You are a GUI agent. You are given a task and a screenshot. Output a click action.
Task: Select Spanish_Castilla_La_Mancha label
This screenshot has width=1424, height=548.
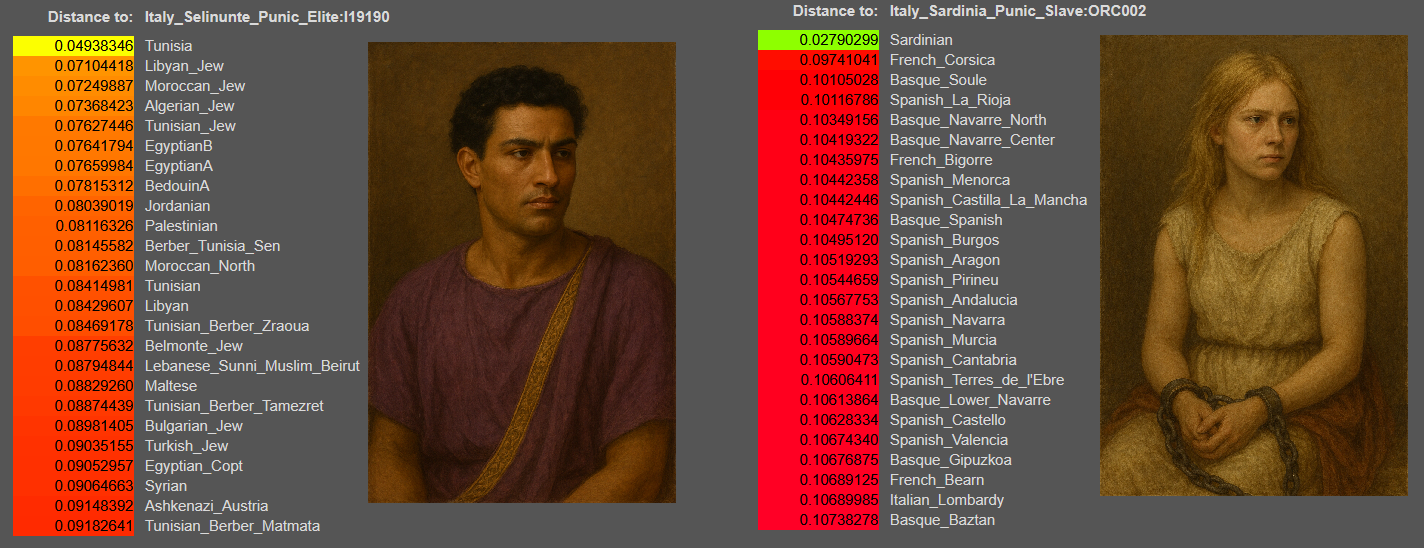pyautogui.click(x=988, y=200)
